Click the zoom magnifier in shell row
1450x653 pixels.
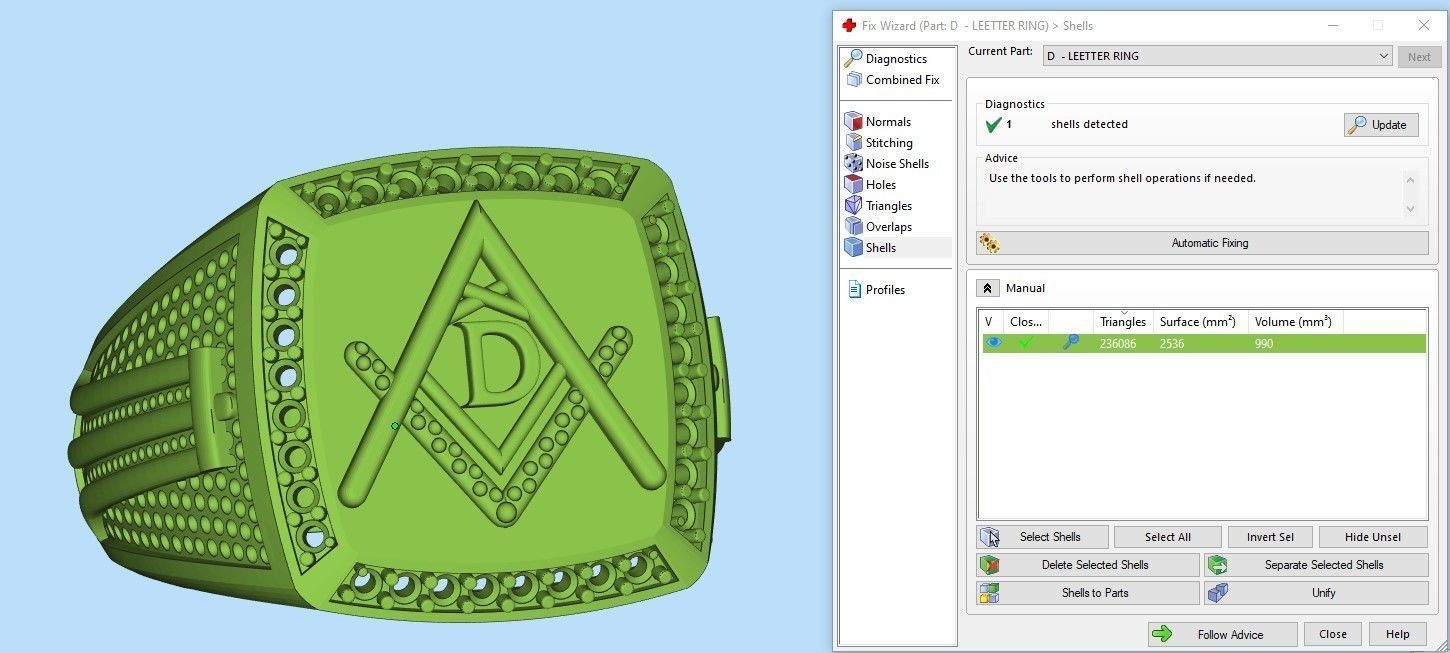pyautogui.click(x=1071, y=343)
